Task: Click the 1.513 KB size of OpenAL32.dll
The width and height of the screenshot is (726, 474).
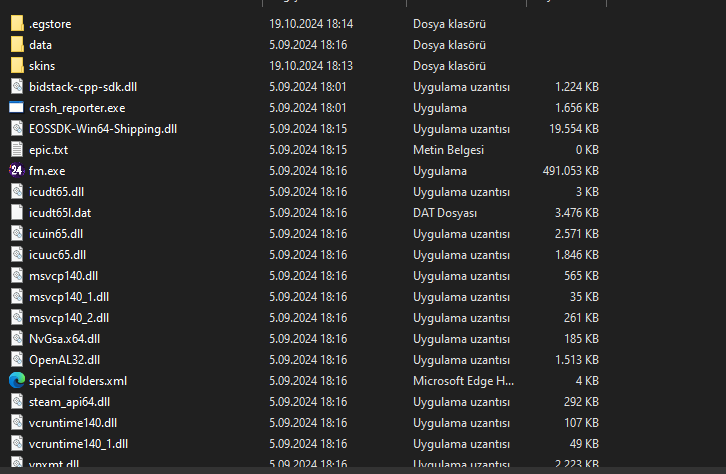Action: click(577, 360)
